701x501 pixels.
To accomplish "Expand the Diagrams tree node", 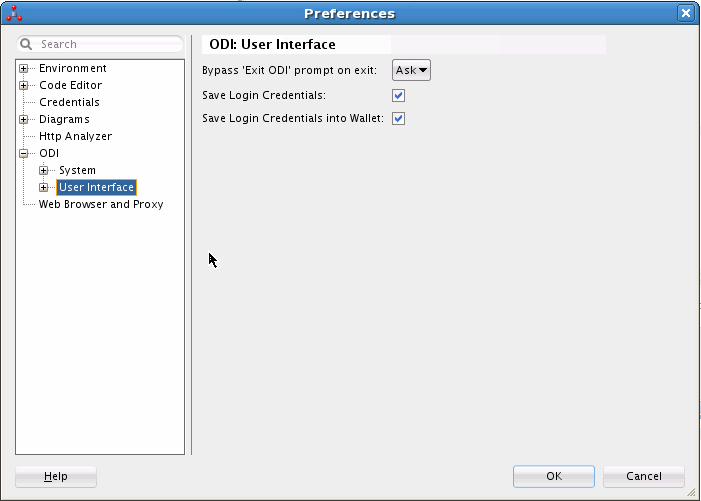I will (24, 119).
